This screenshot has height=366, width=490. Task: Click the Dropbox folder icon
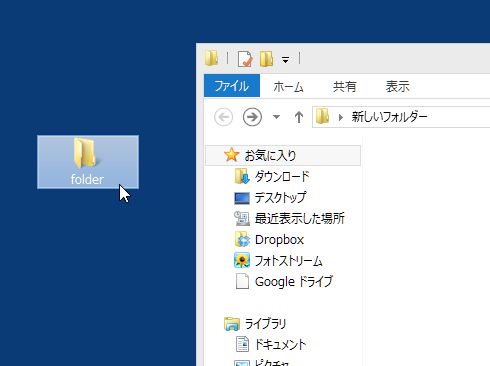[242, 240]
